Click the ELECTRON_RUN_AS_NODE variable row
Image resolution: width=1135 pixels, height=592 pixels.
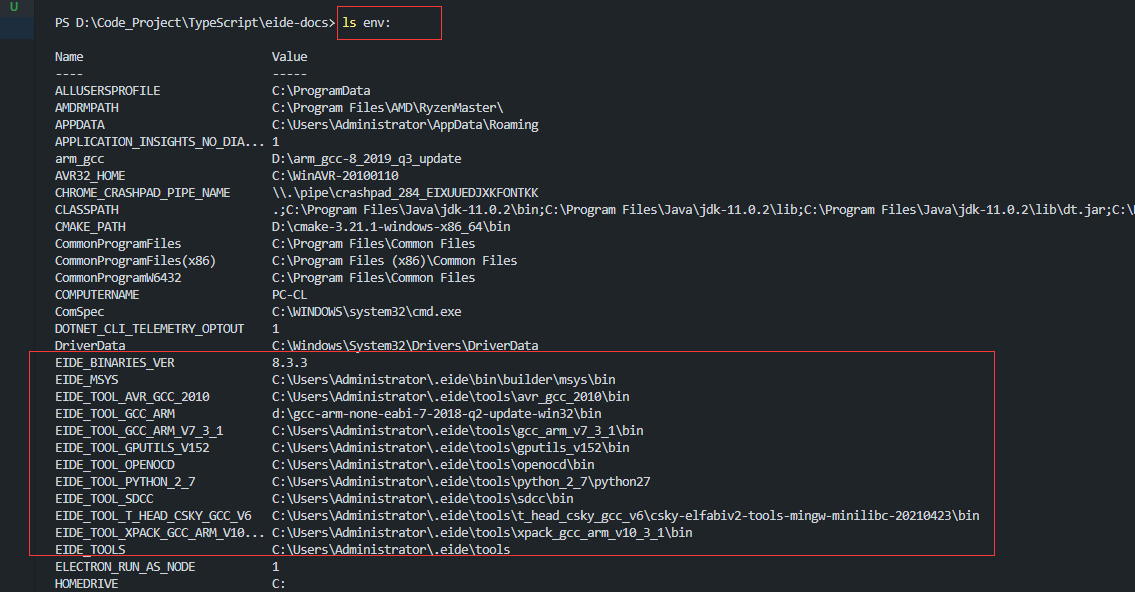click(125, 566)
